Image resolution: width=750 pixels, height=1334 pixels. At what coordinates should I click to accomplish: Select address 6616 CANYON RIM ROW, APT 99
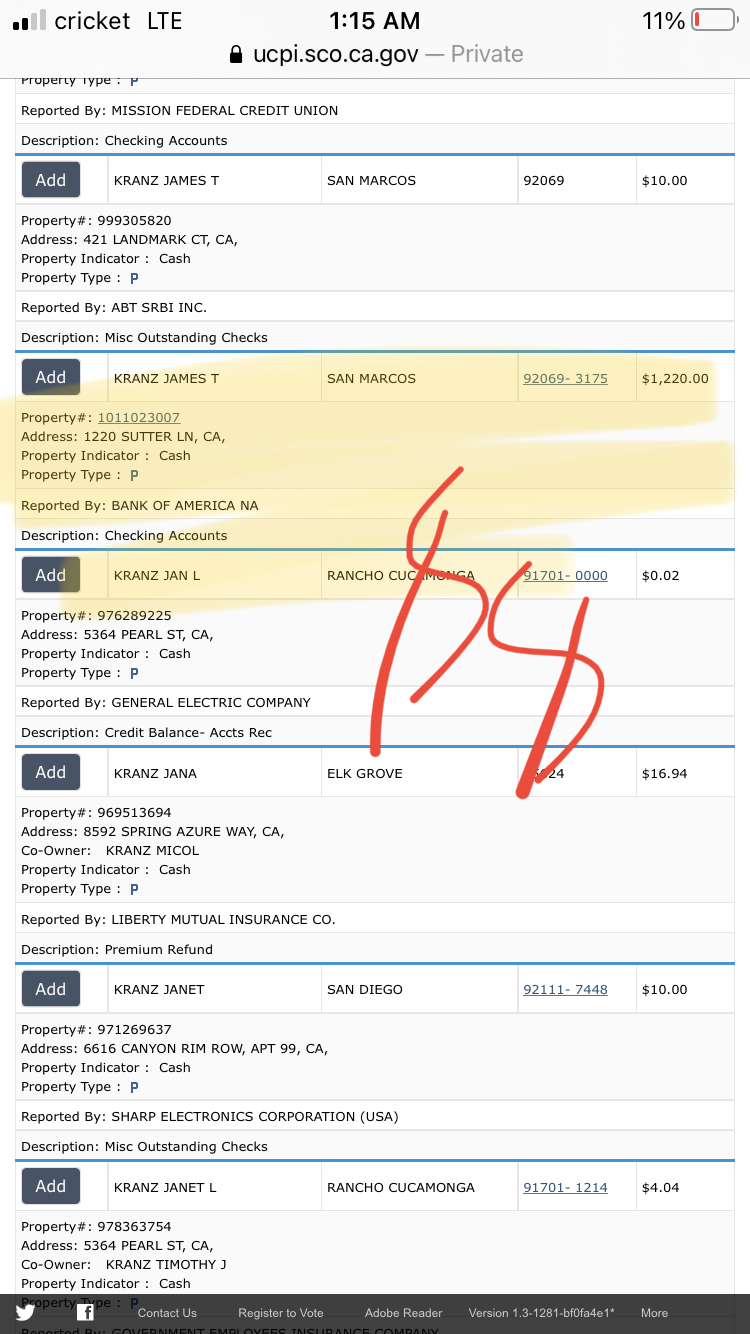click(175, 1049)
